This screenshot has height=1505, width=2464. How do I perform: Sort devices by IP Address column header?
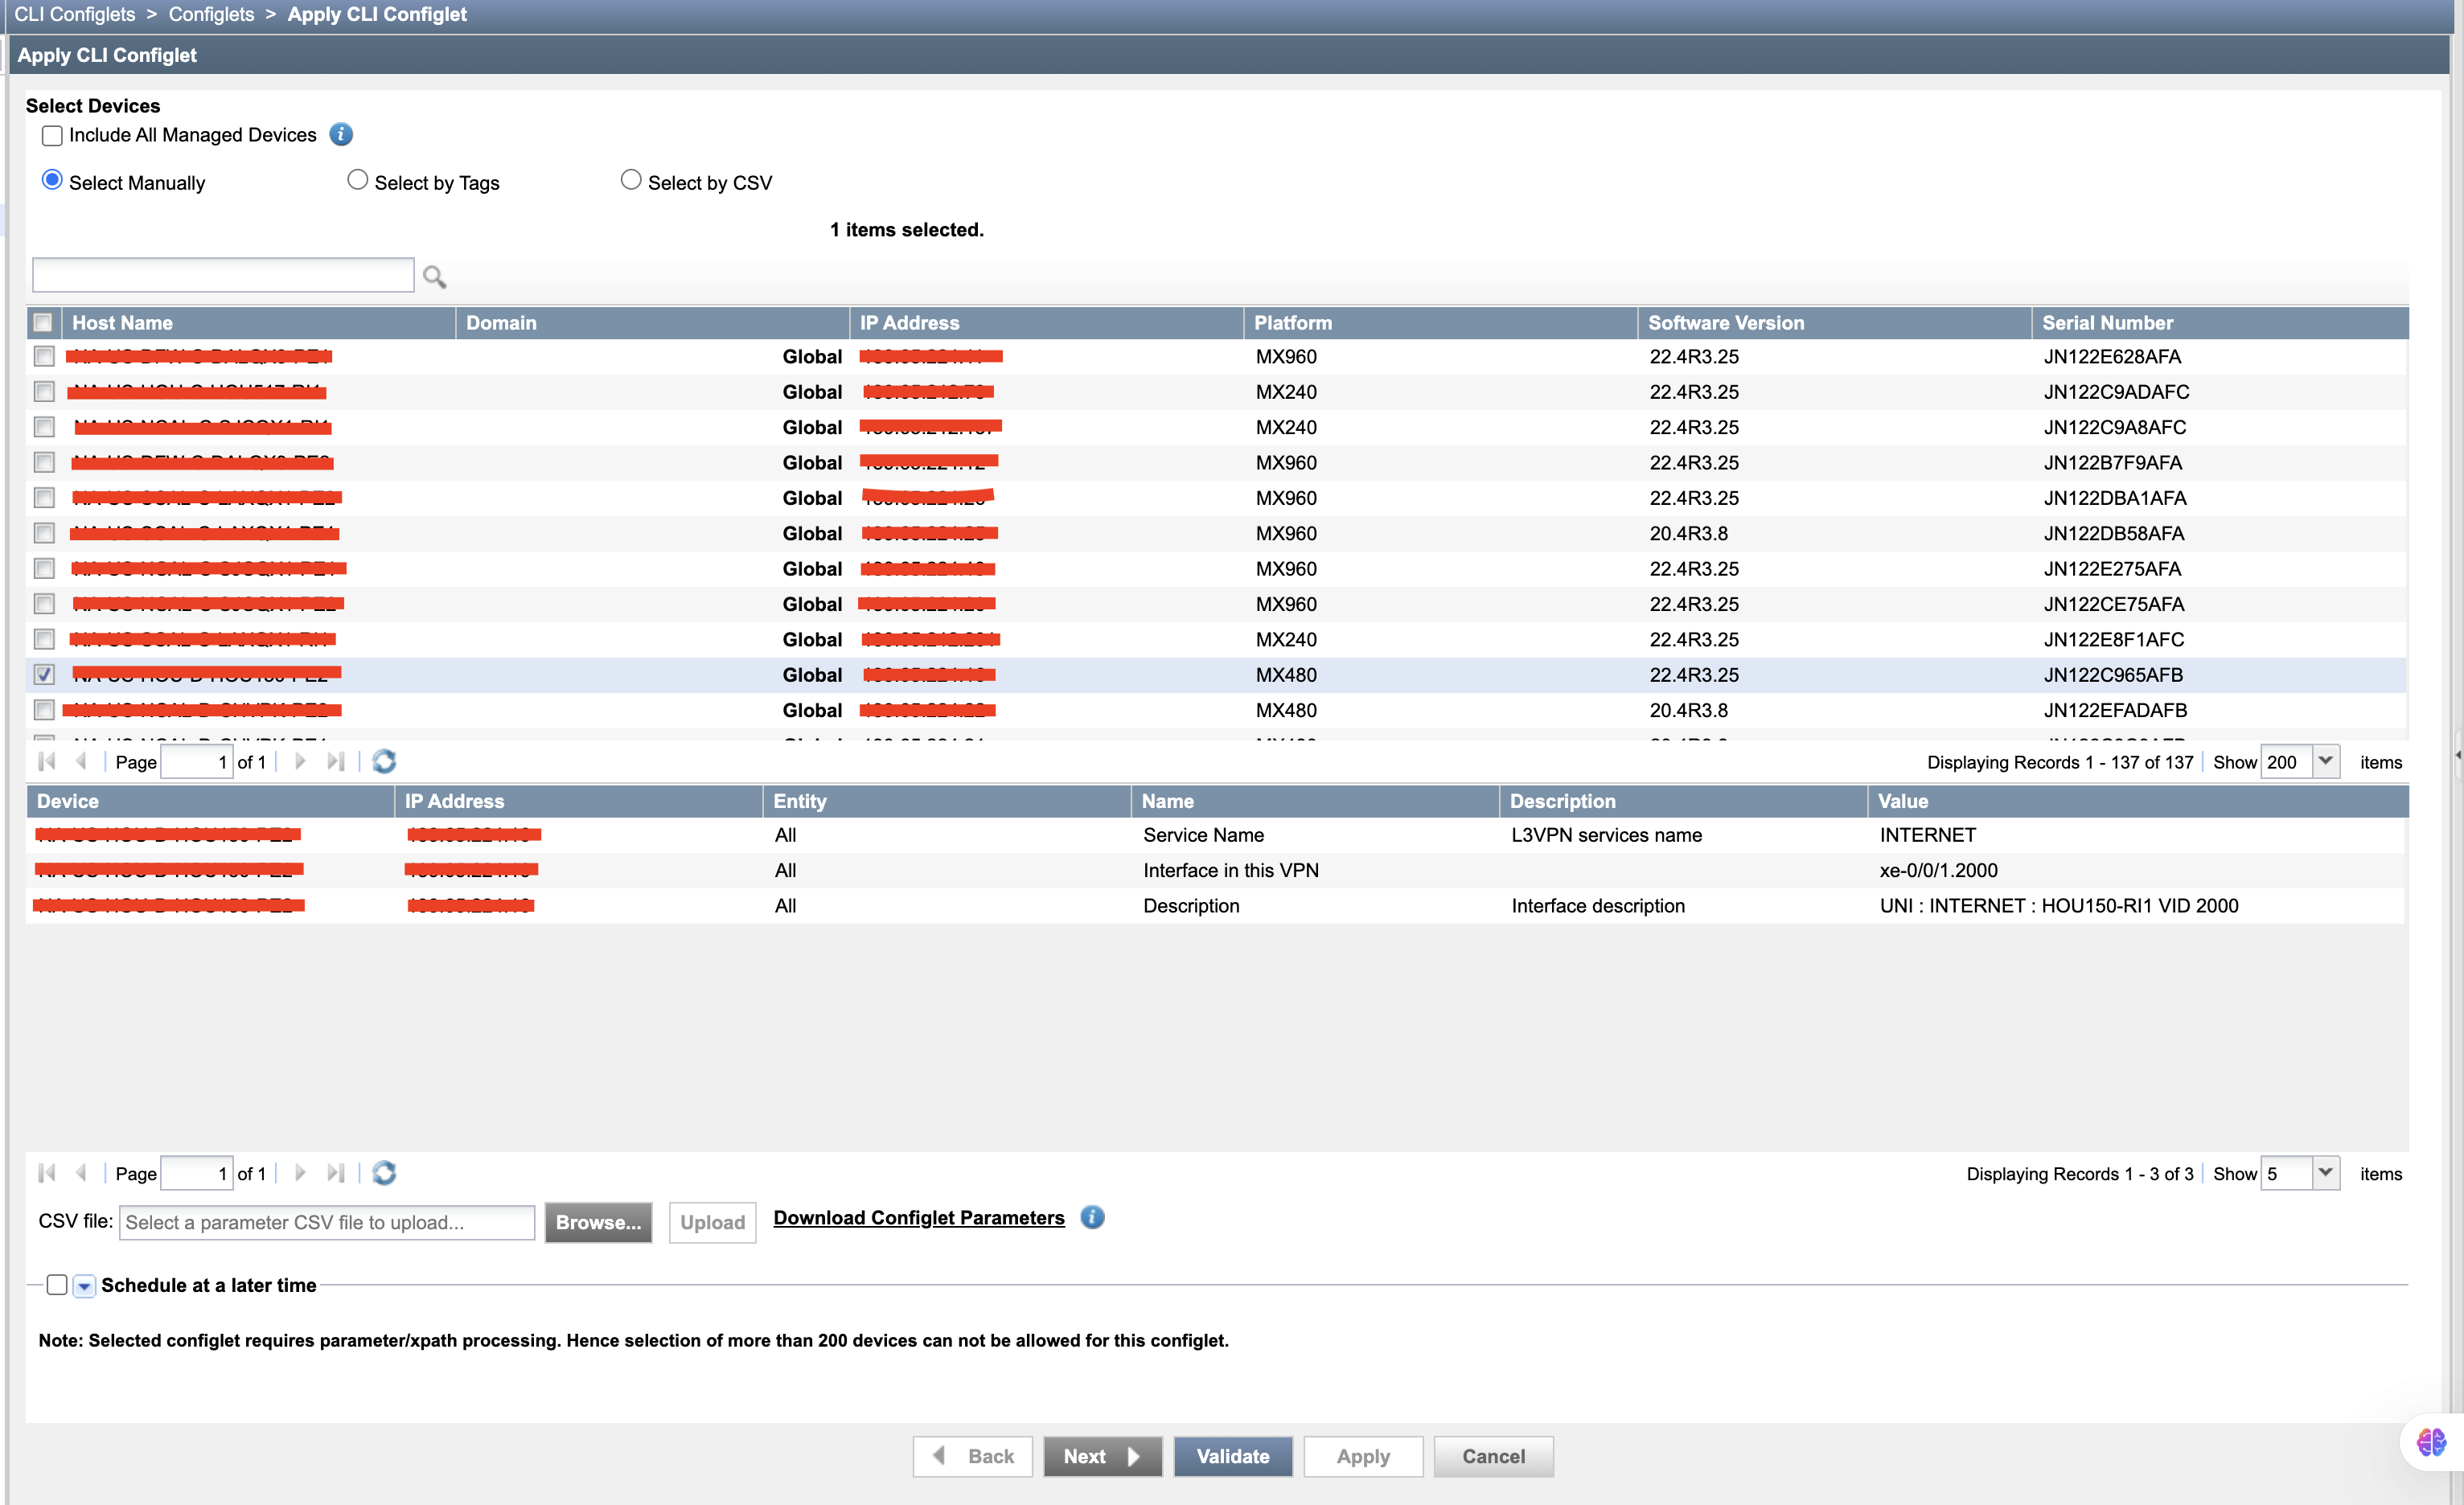click(x=1046, y=323)
